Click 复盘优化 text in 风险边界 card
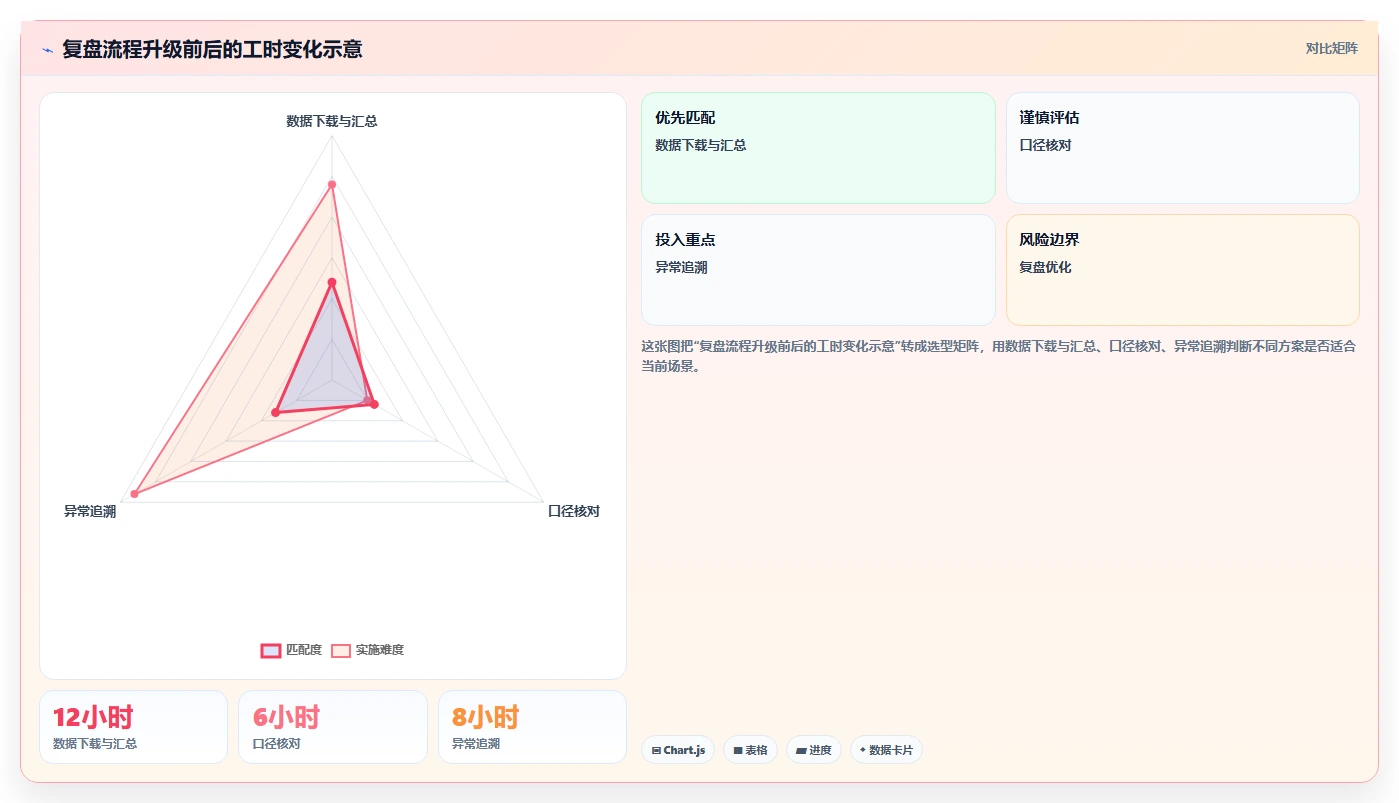 (x=1045, y=267)
